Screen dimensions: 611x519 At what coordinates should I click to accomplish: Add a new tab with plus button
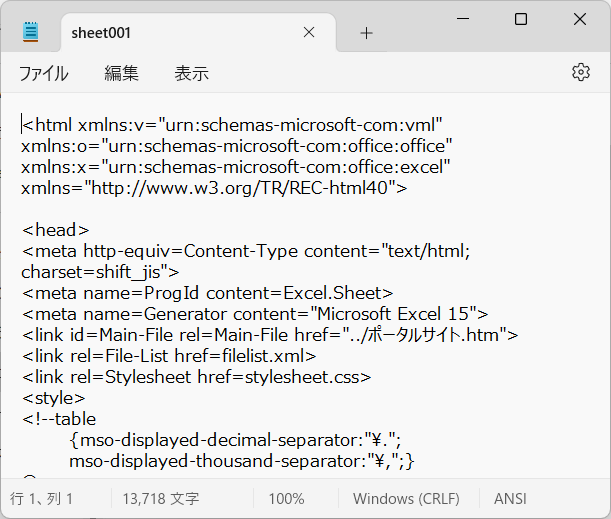[366, 33]
